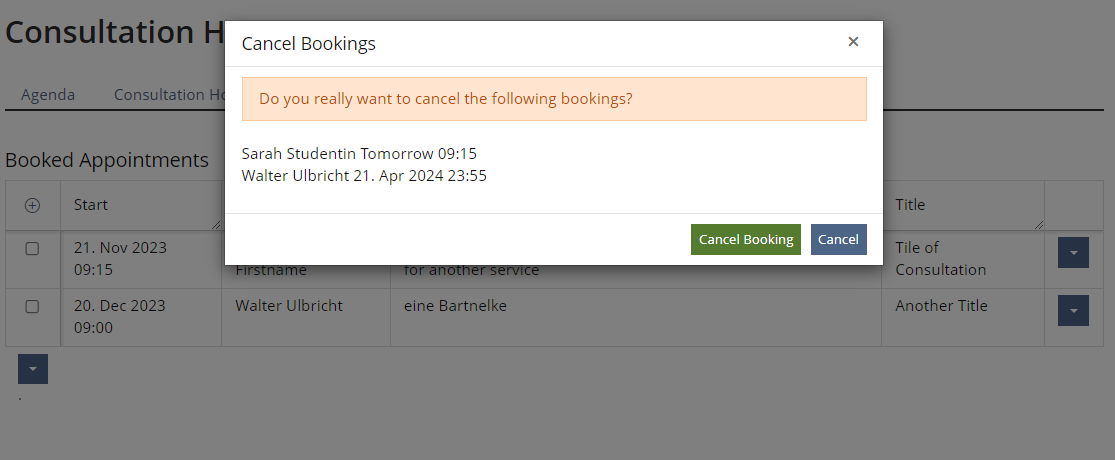Open the bulk actions dropdown below the table
The height and width of the screenshot is (460, 1115).
tap(33, 369)
